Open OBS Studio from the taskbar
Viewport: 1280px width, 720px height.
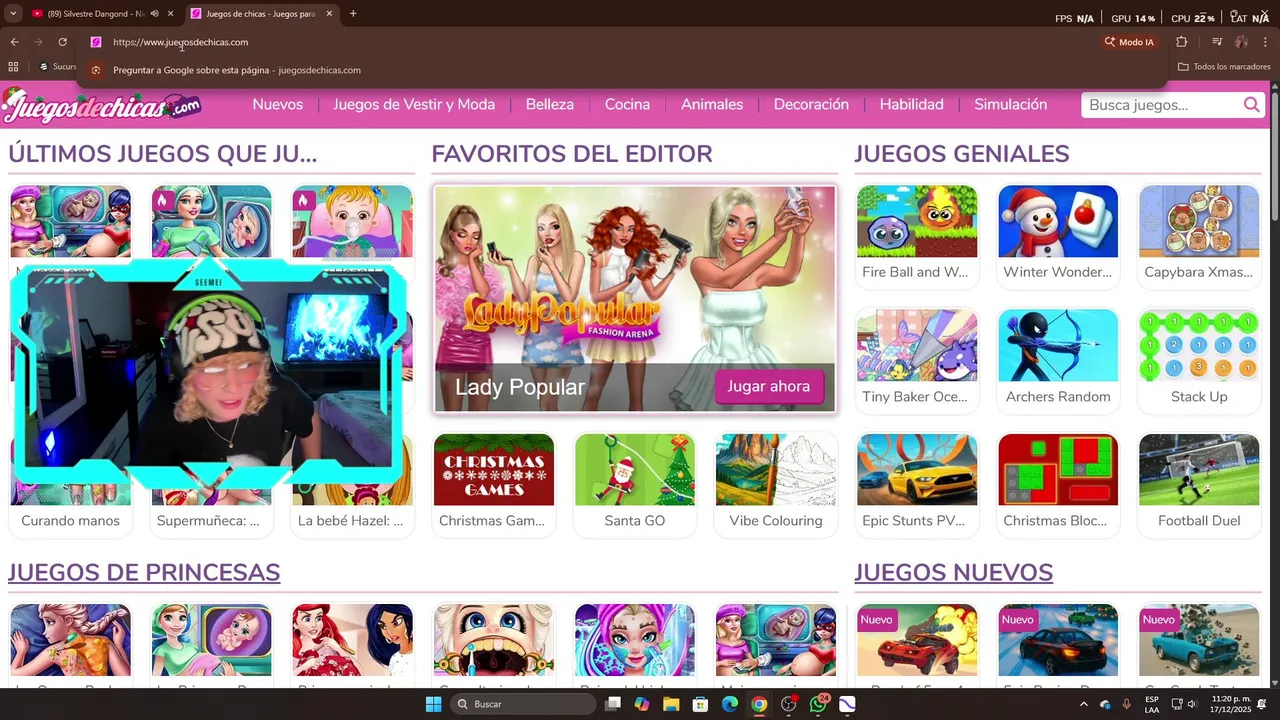(789, 704)
